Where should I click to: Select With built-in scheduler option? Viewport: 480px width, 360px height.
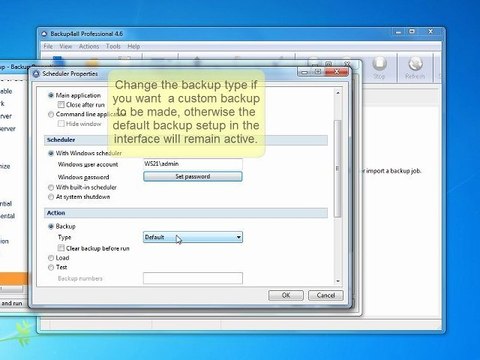[x=51, y=187]
